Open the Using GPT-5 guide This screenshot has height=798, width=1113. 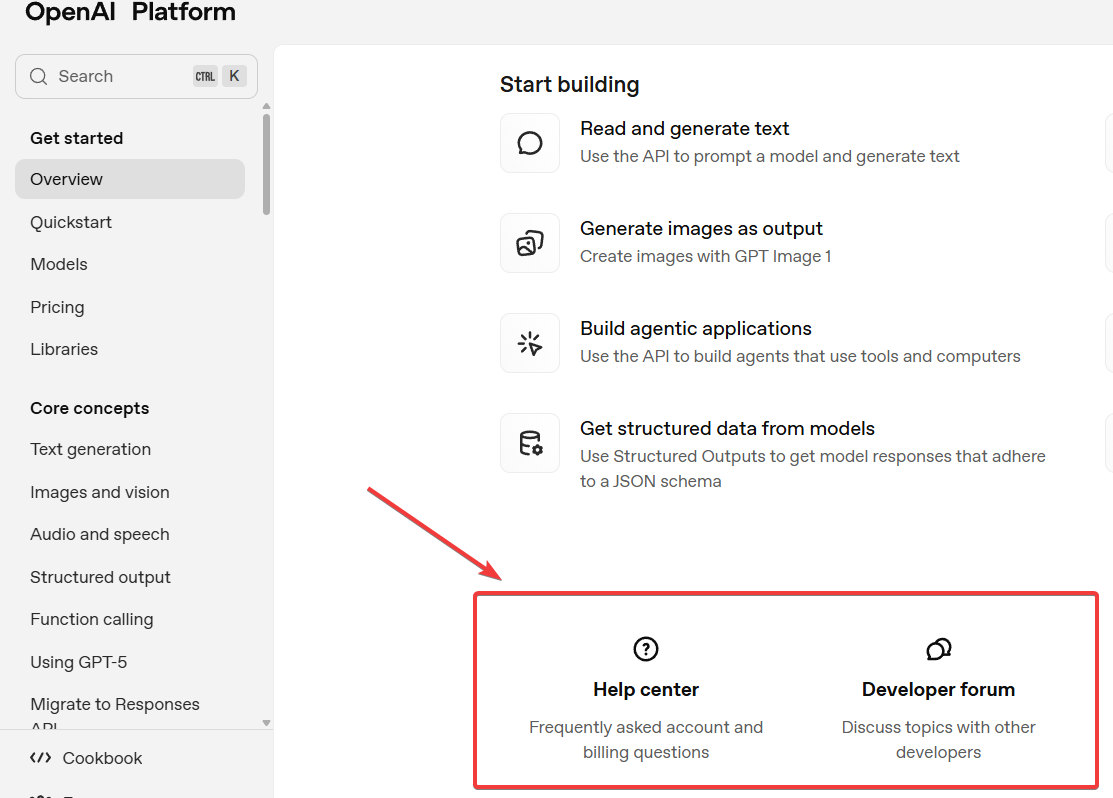point(79,662)
